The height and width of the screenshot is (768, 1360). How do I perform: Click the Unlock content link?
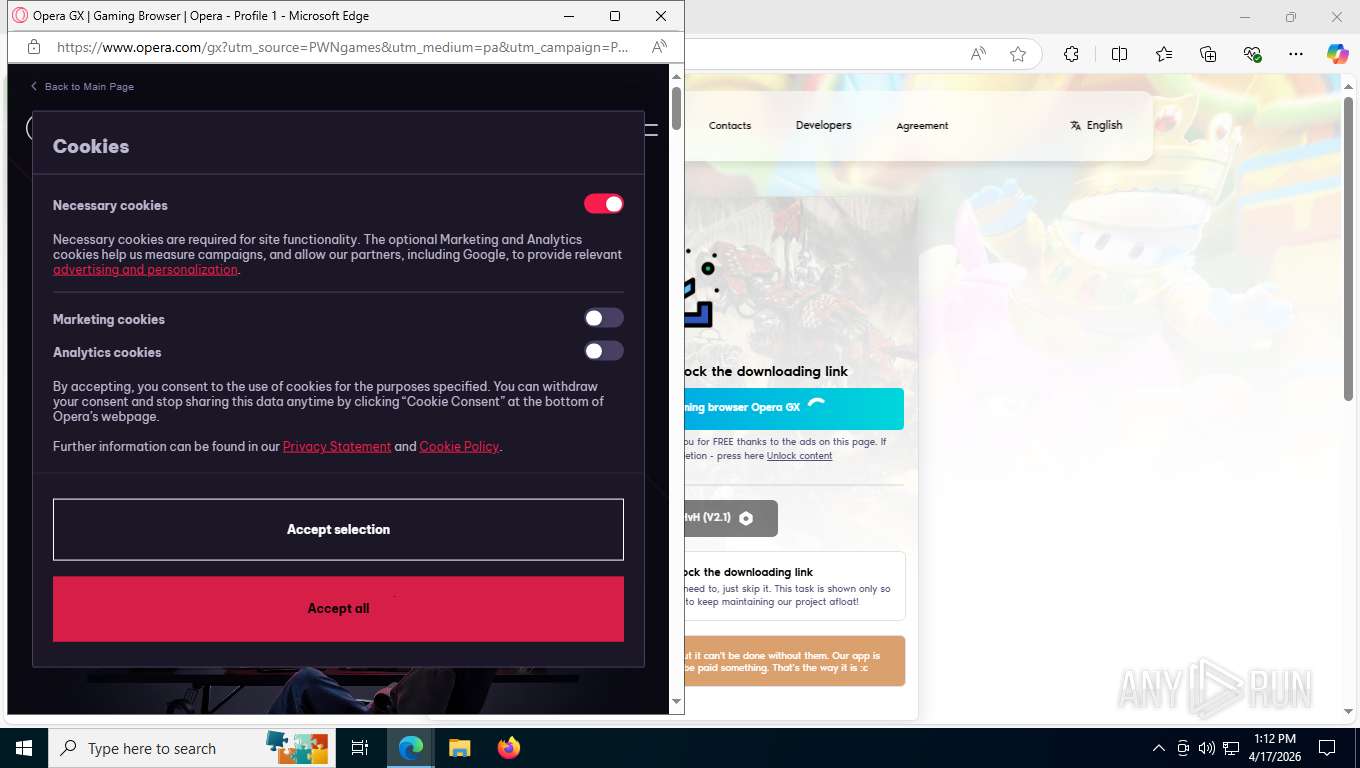(799, 456)
